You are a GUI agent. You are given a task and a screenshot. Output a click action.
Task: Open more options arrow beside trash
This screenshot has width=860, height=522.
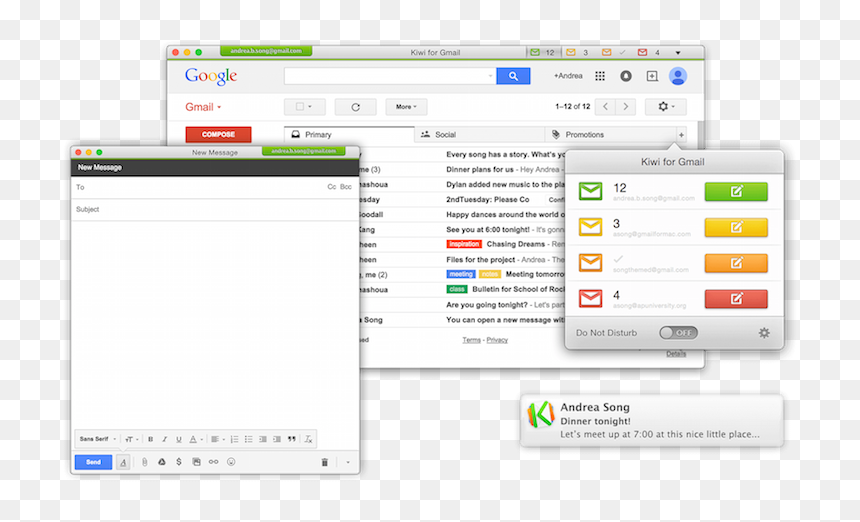[x=348, y=462]
